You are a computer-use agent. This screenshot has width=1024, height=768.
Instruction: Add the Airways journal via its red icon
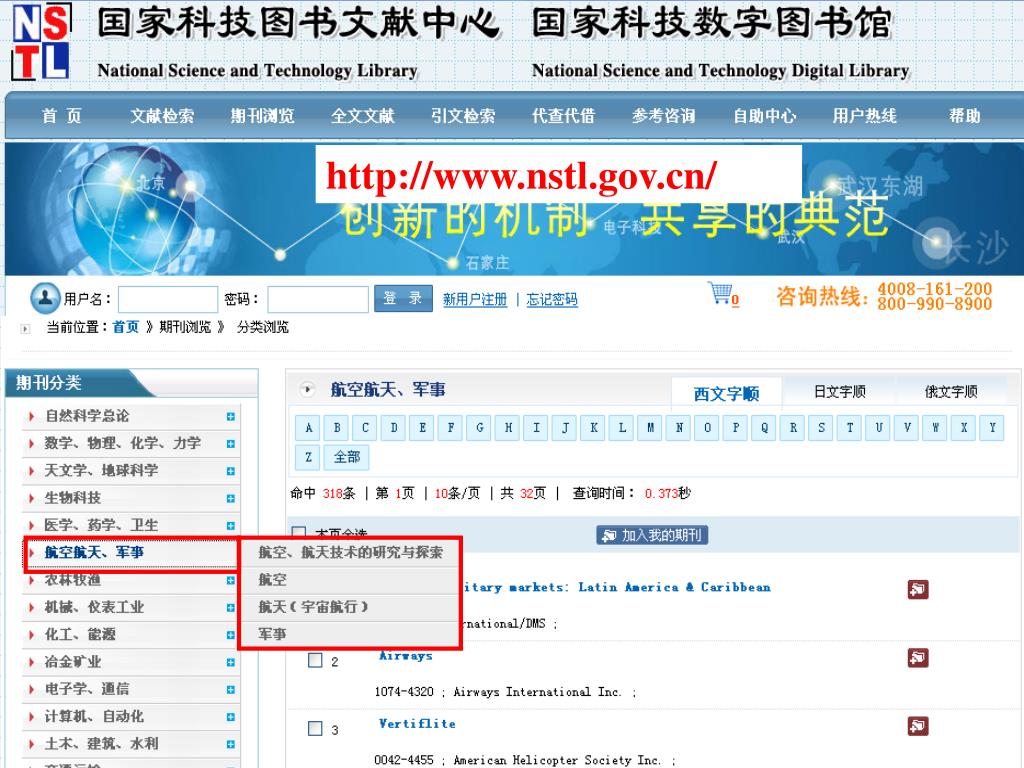point(918,658)
